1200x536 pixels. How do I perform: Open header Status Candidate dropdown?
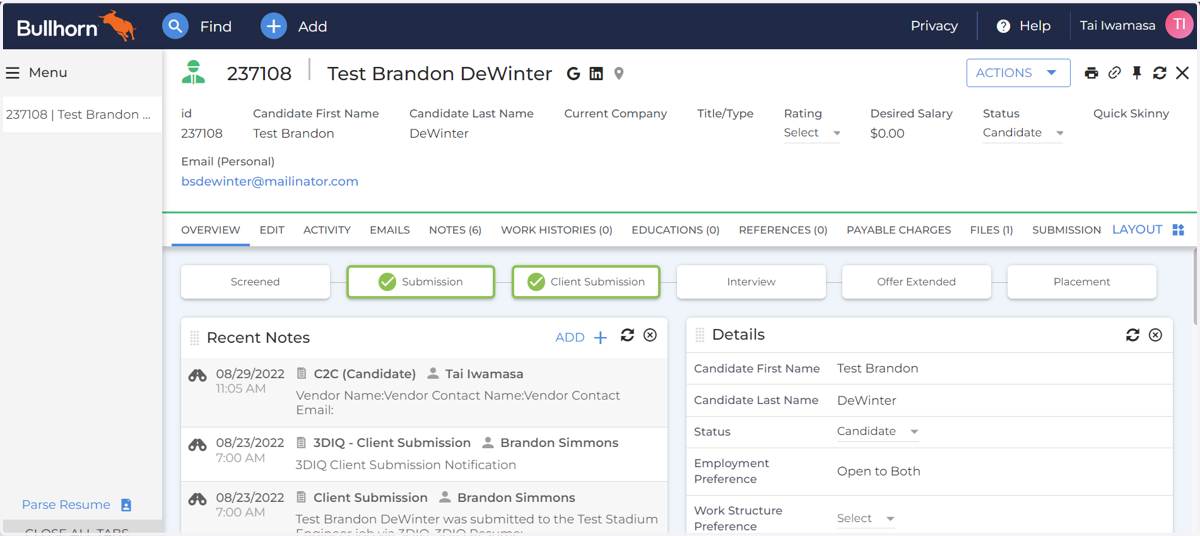tap(1023, 133)
